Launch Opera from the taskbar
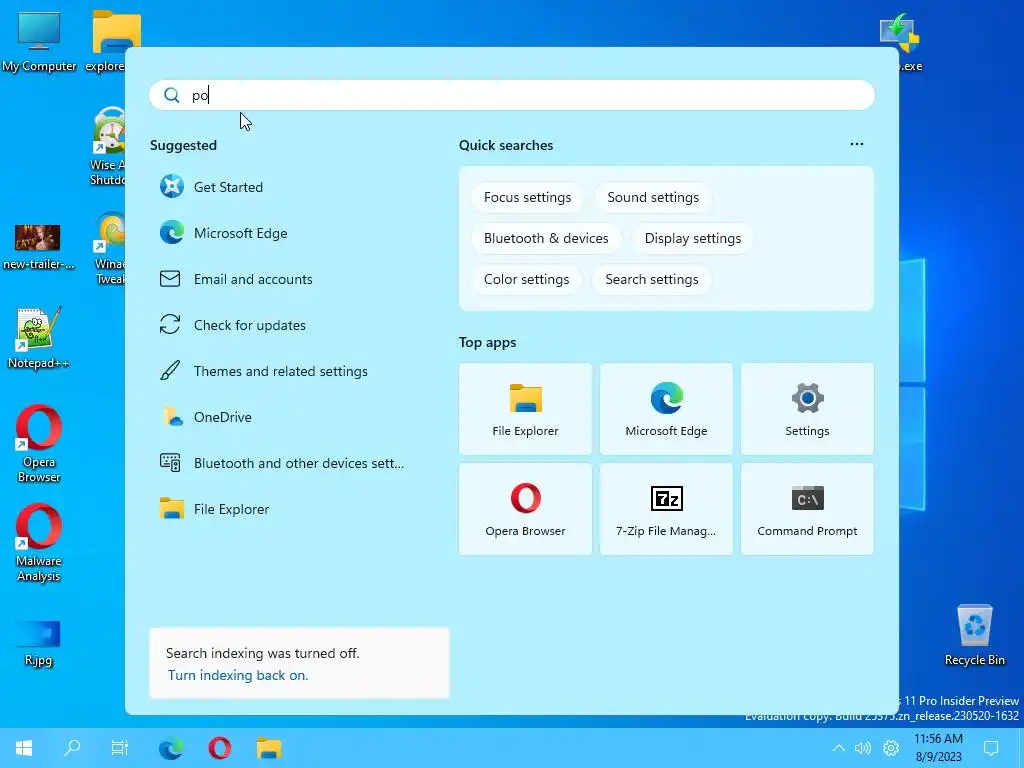 point(220,748)
